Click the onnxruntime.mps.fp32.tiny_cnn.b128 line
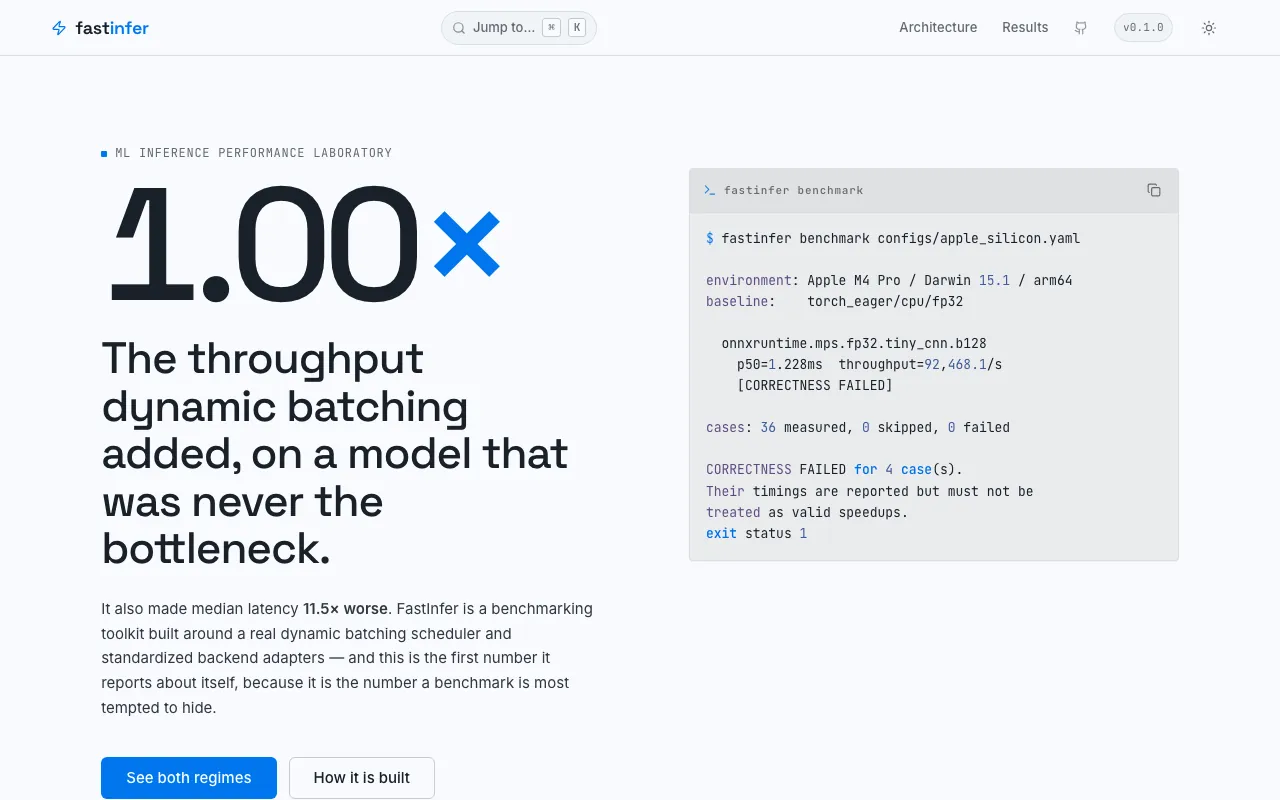 point(854,343)
